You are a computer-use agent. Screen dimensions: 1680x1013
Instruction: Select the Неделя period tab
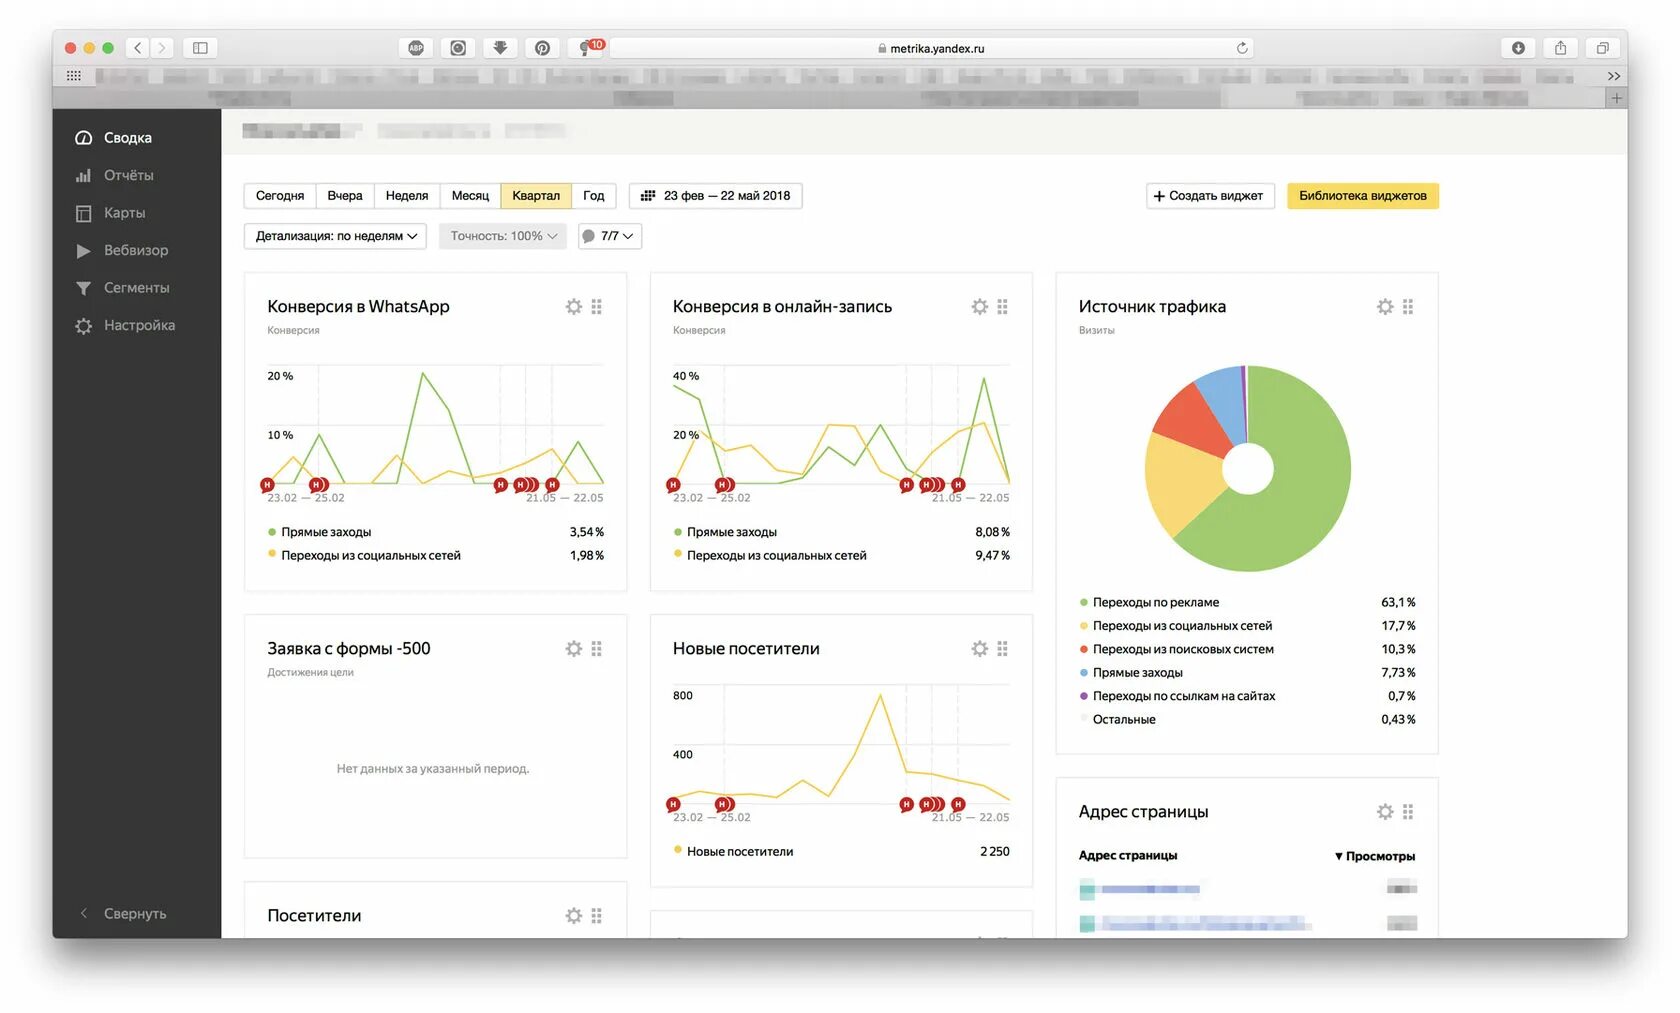click(x=407, y=196)
